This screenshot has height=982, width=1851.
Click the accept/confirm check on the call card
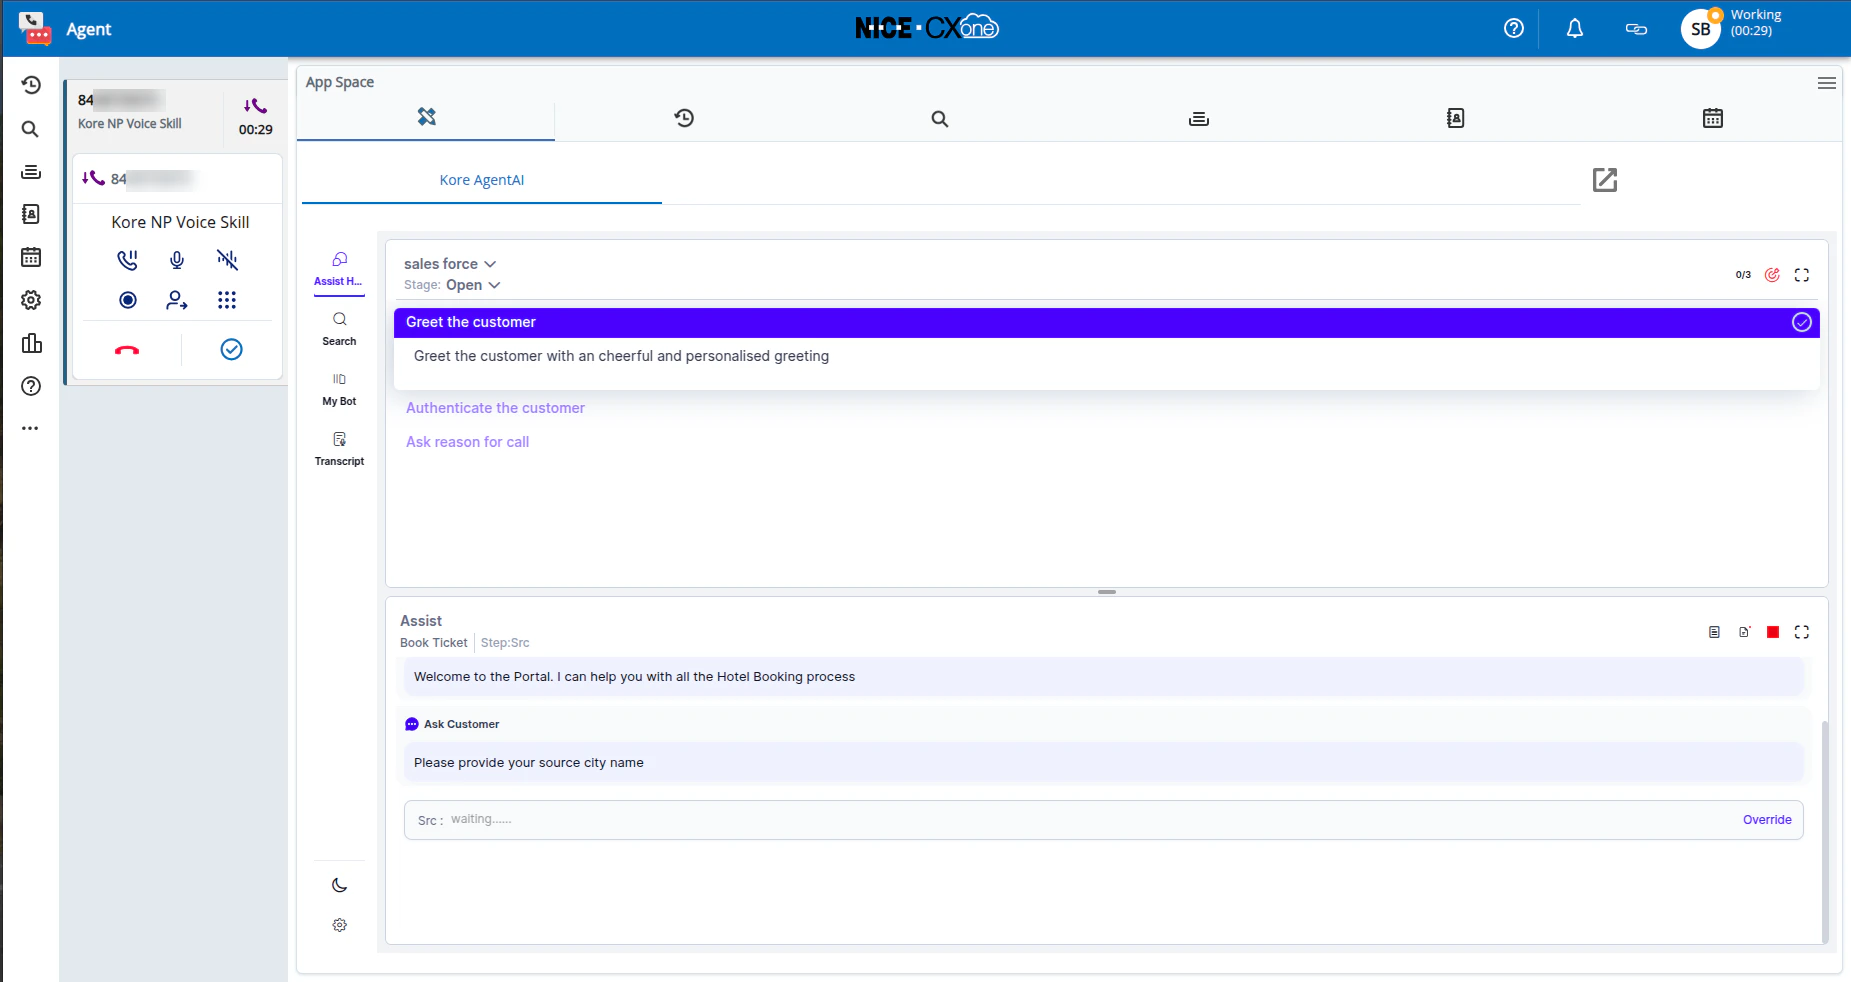(231, 349)
